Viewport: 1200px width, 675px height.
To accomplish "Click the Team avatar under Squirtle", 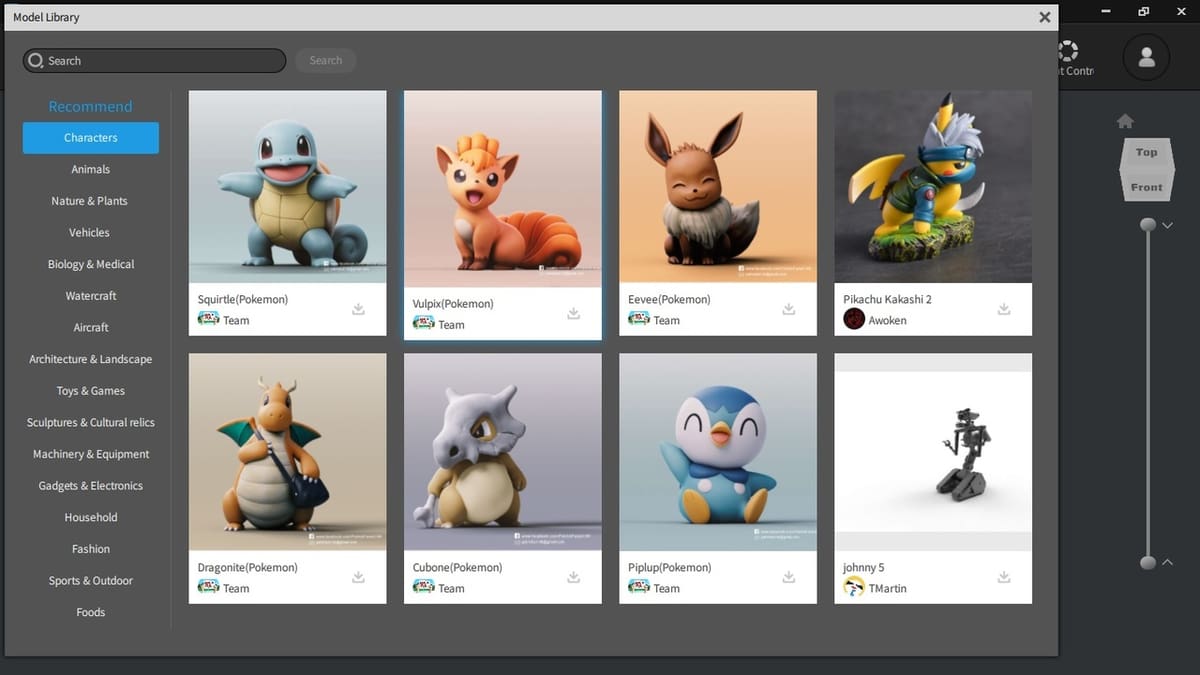I will tap(208, 319).
